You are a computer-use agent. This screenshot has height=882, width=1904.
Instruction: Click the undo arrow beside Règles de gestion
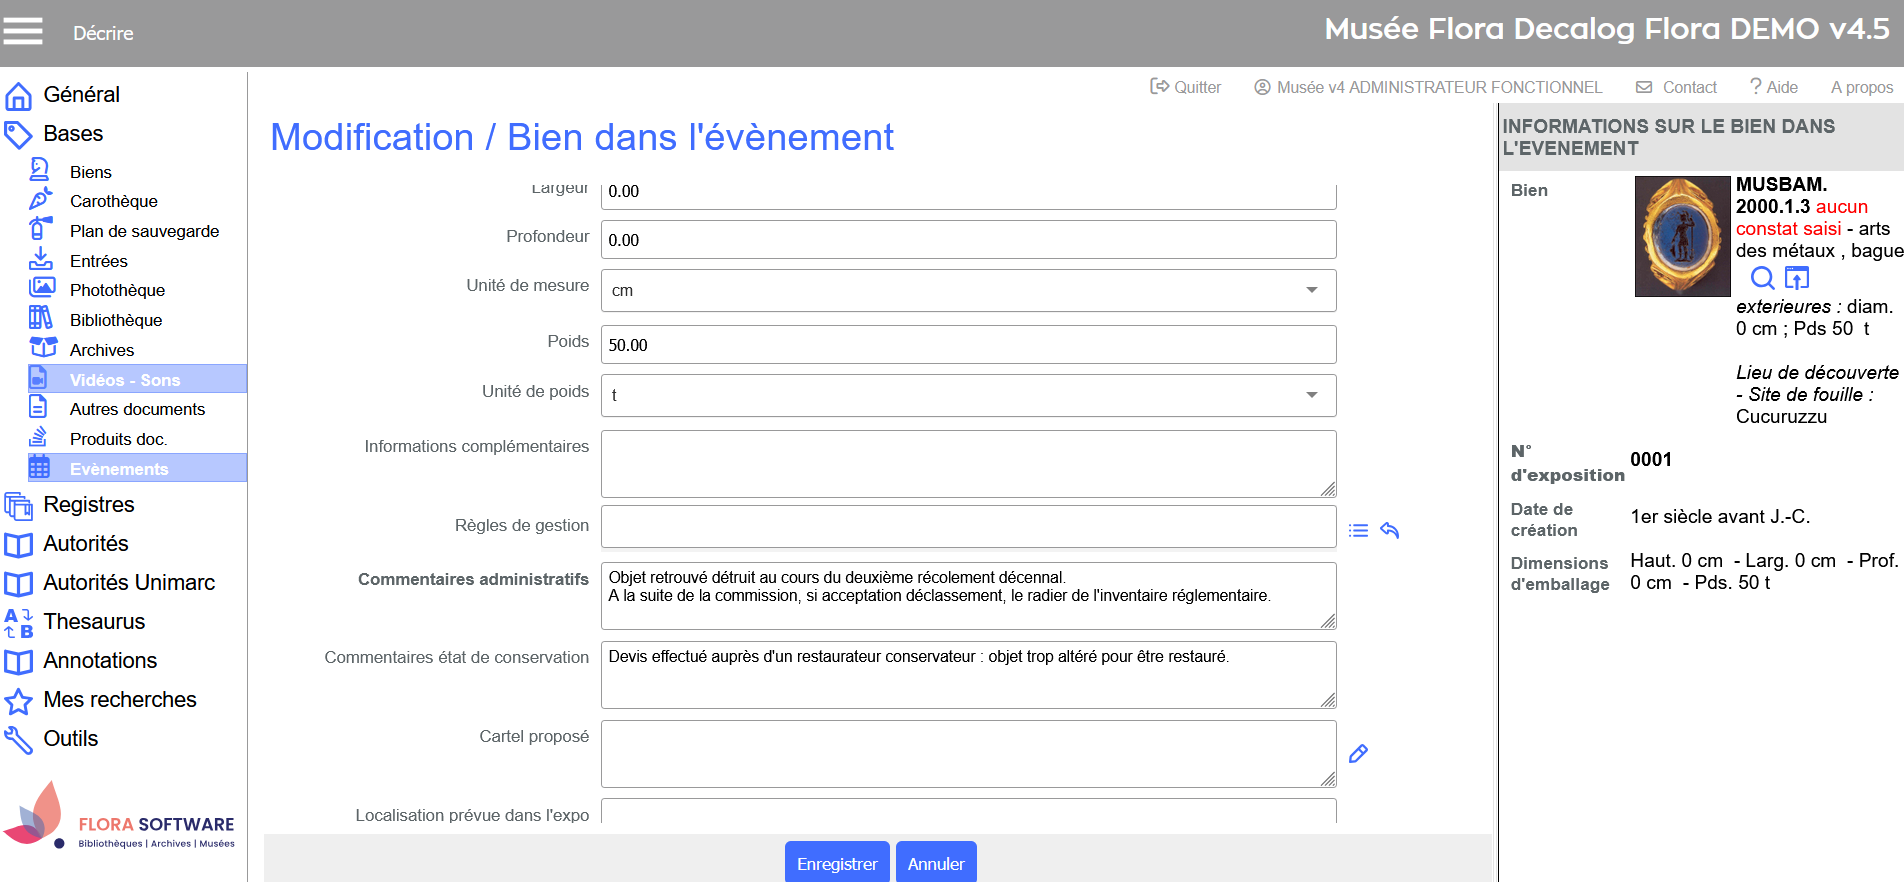(x=1389, y=530)
